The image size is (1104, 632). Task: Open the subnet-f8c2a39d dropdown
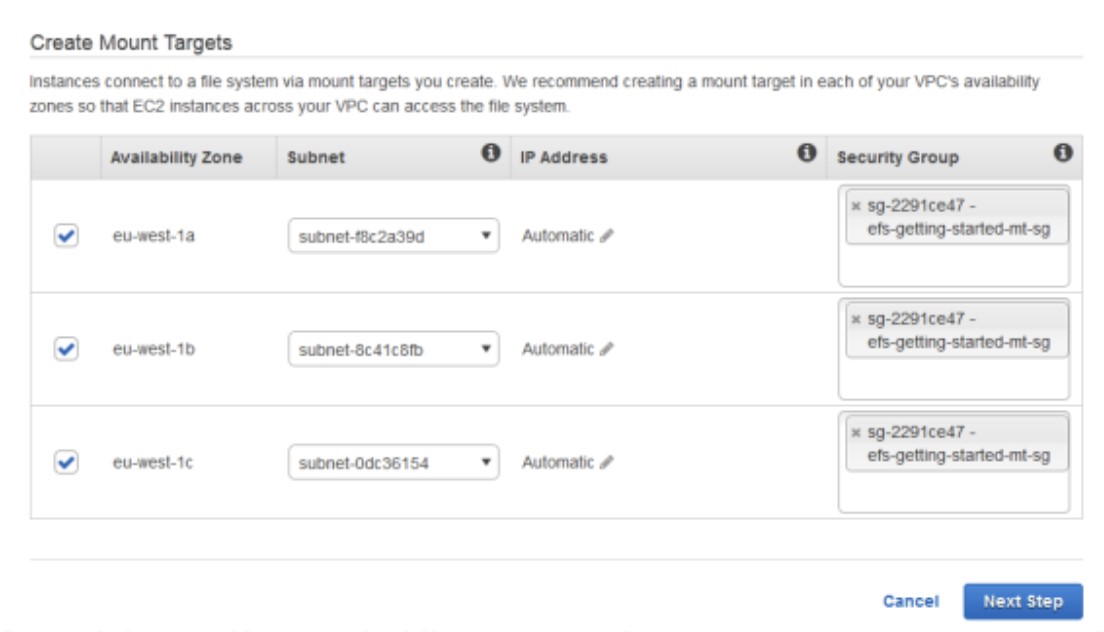(x=393, y=237)
